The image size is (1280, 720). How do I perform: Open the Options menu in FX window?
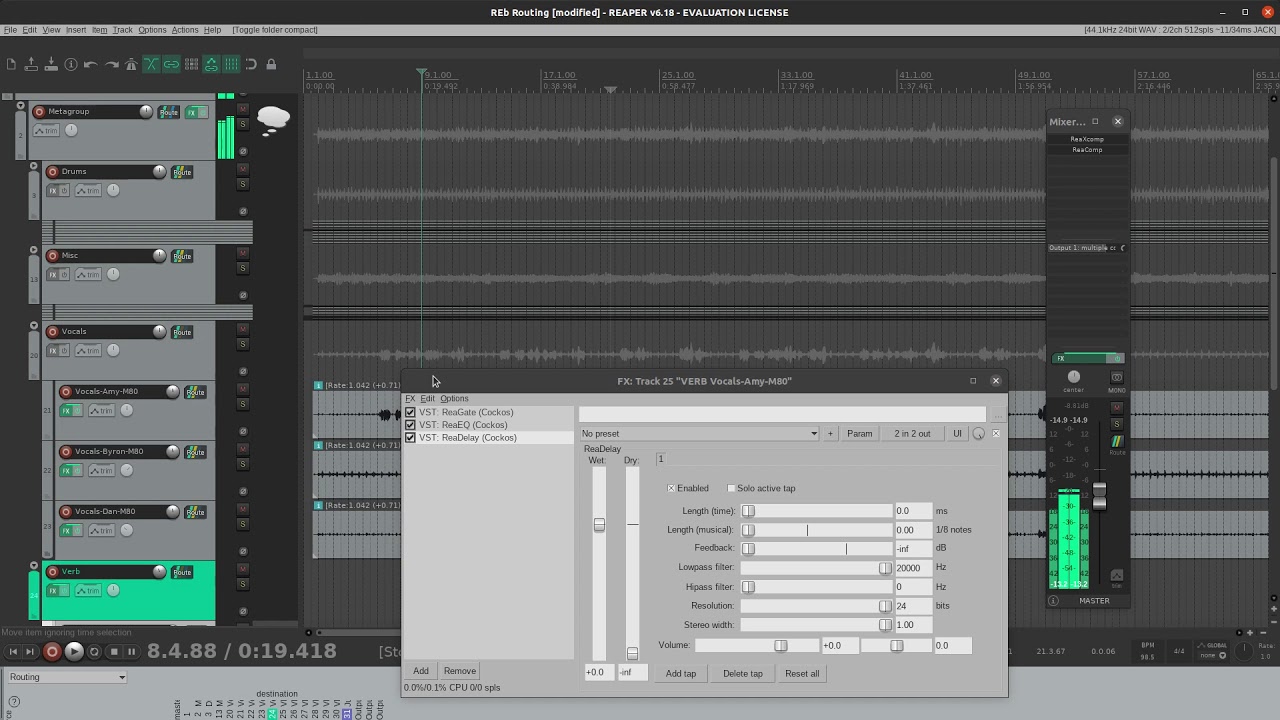coord(454,399)
